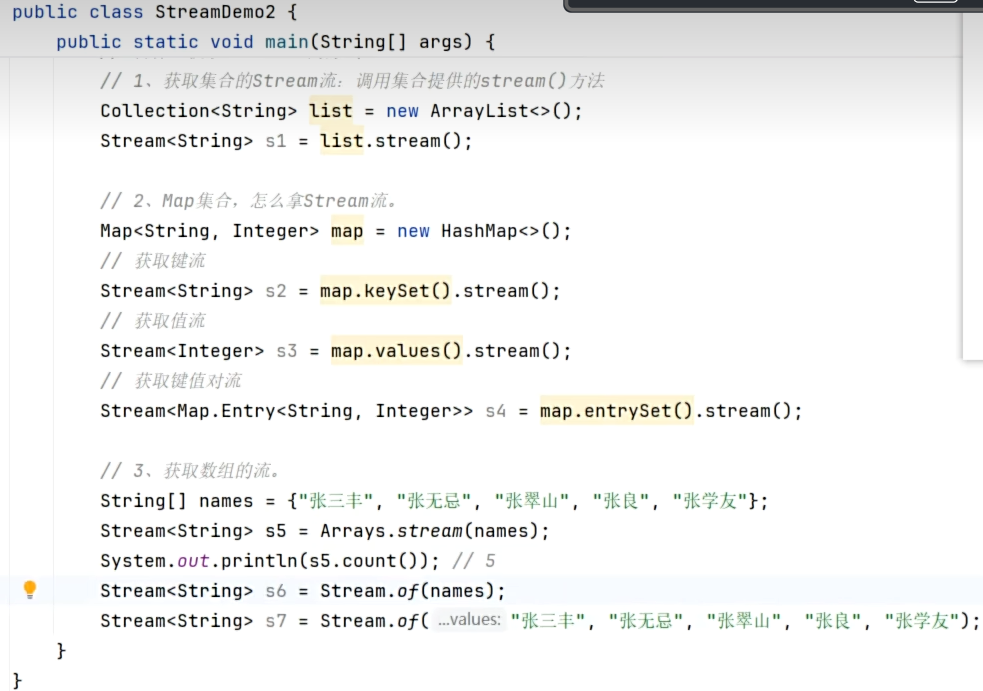Viewport: 983px width, 691px height.
Task: Click variable 's5' in its declaration
Action: (x=276, y=531)
